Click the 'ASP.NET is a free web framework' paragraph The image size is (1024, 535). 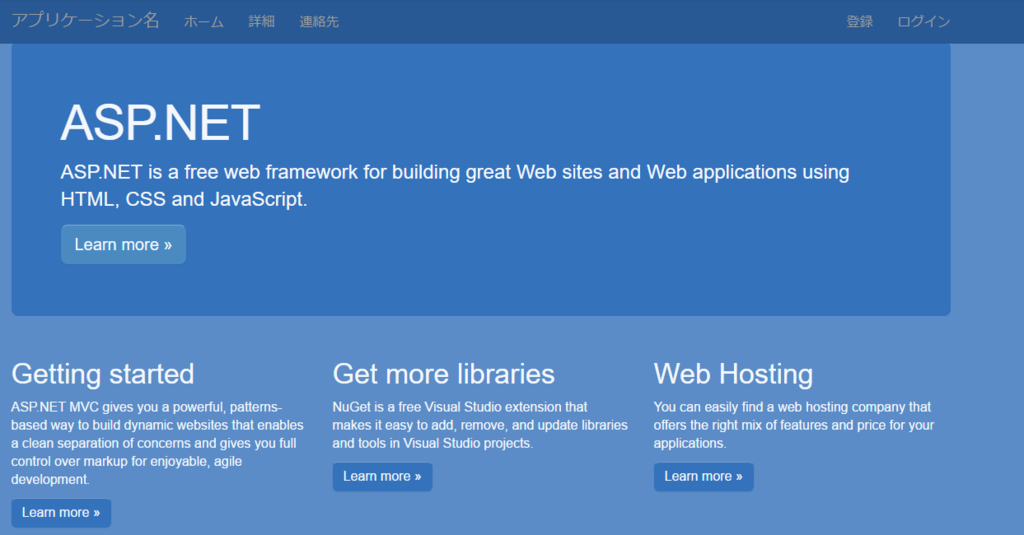pos(455,186)
